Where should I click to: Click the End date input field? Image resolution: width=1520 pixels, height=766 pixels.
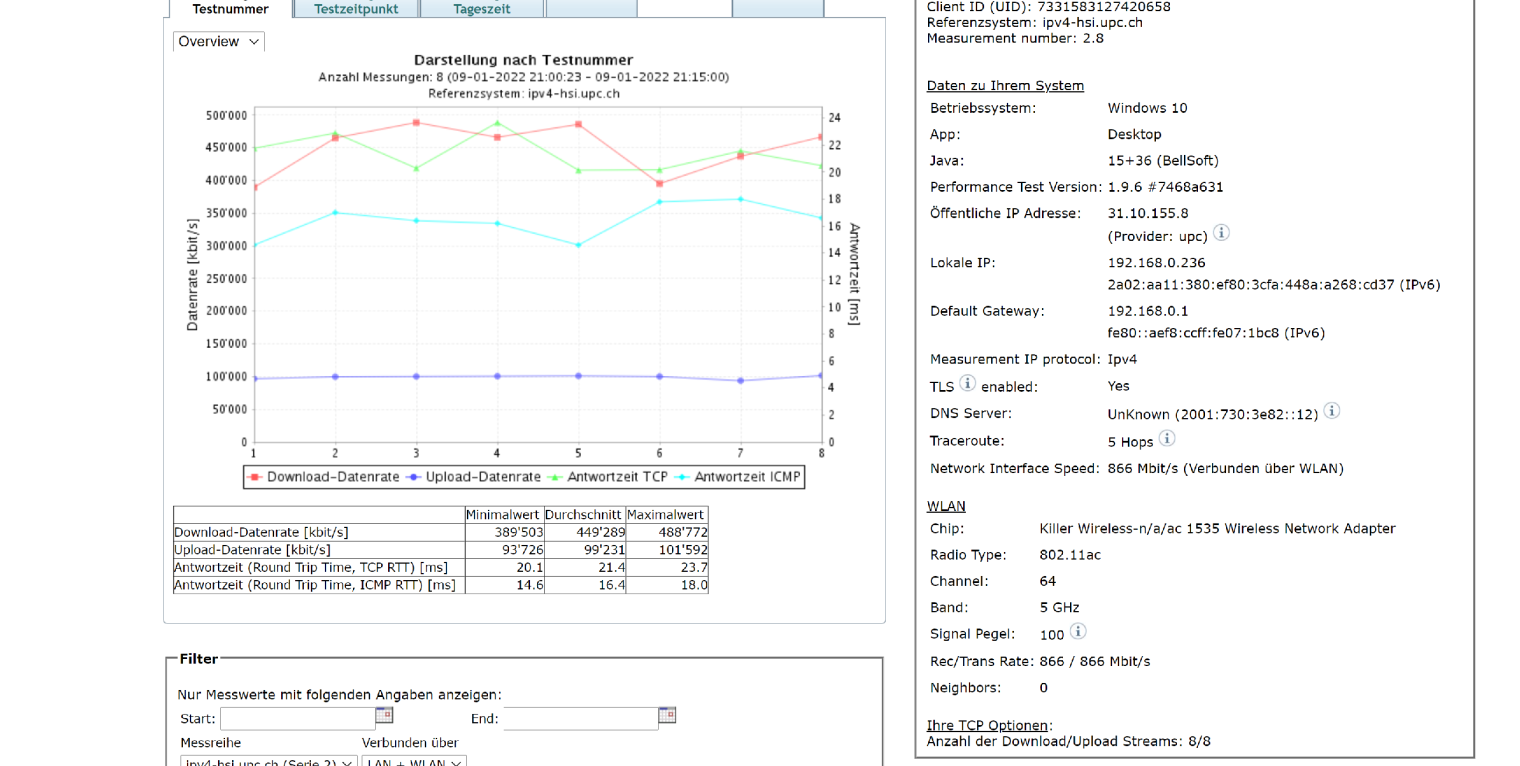[580, 719]
